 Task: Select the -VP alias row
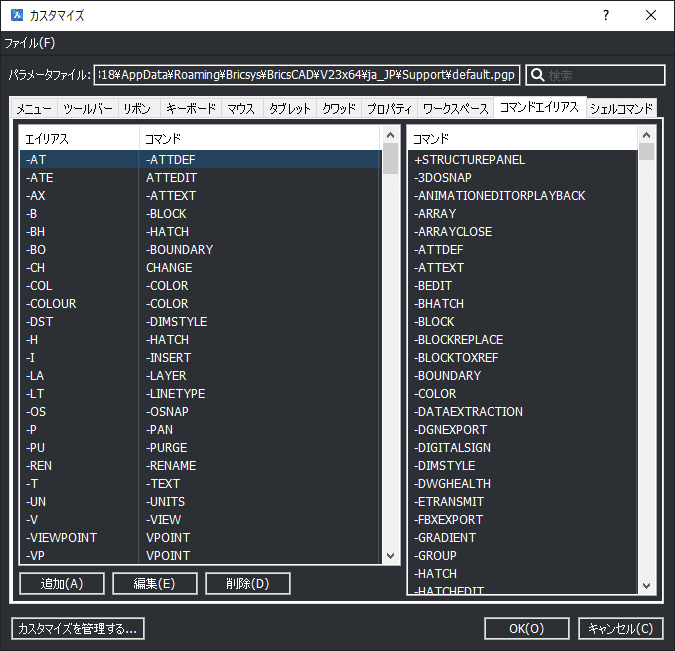(200, 555)
